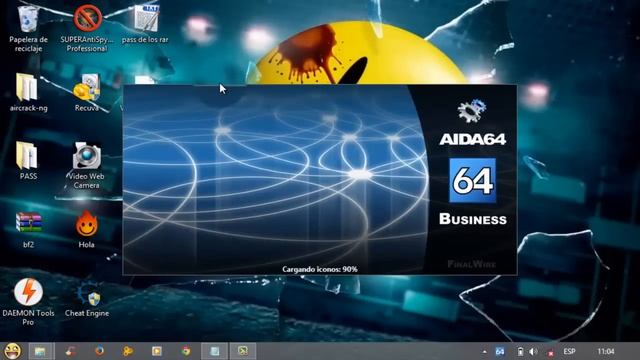Image resolution: width=640 pixels, height=360 pixels.
Task: Launch the Recuva shortcut
Action: pyautogui.click(x=87, y=92)
